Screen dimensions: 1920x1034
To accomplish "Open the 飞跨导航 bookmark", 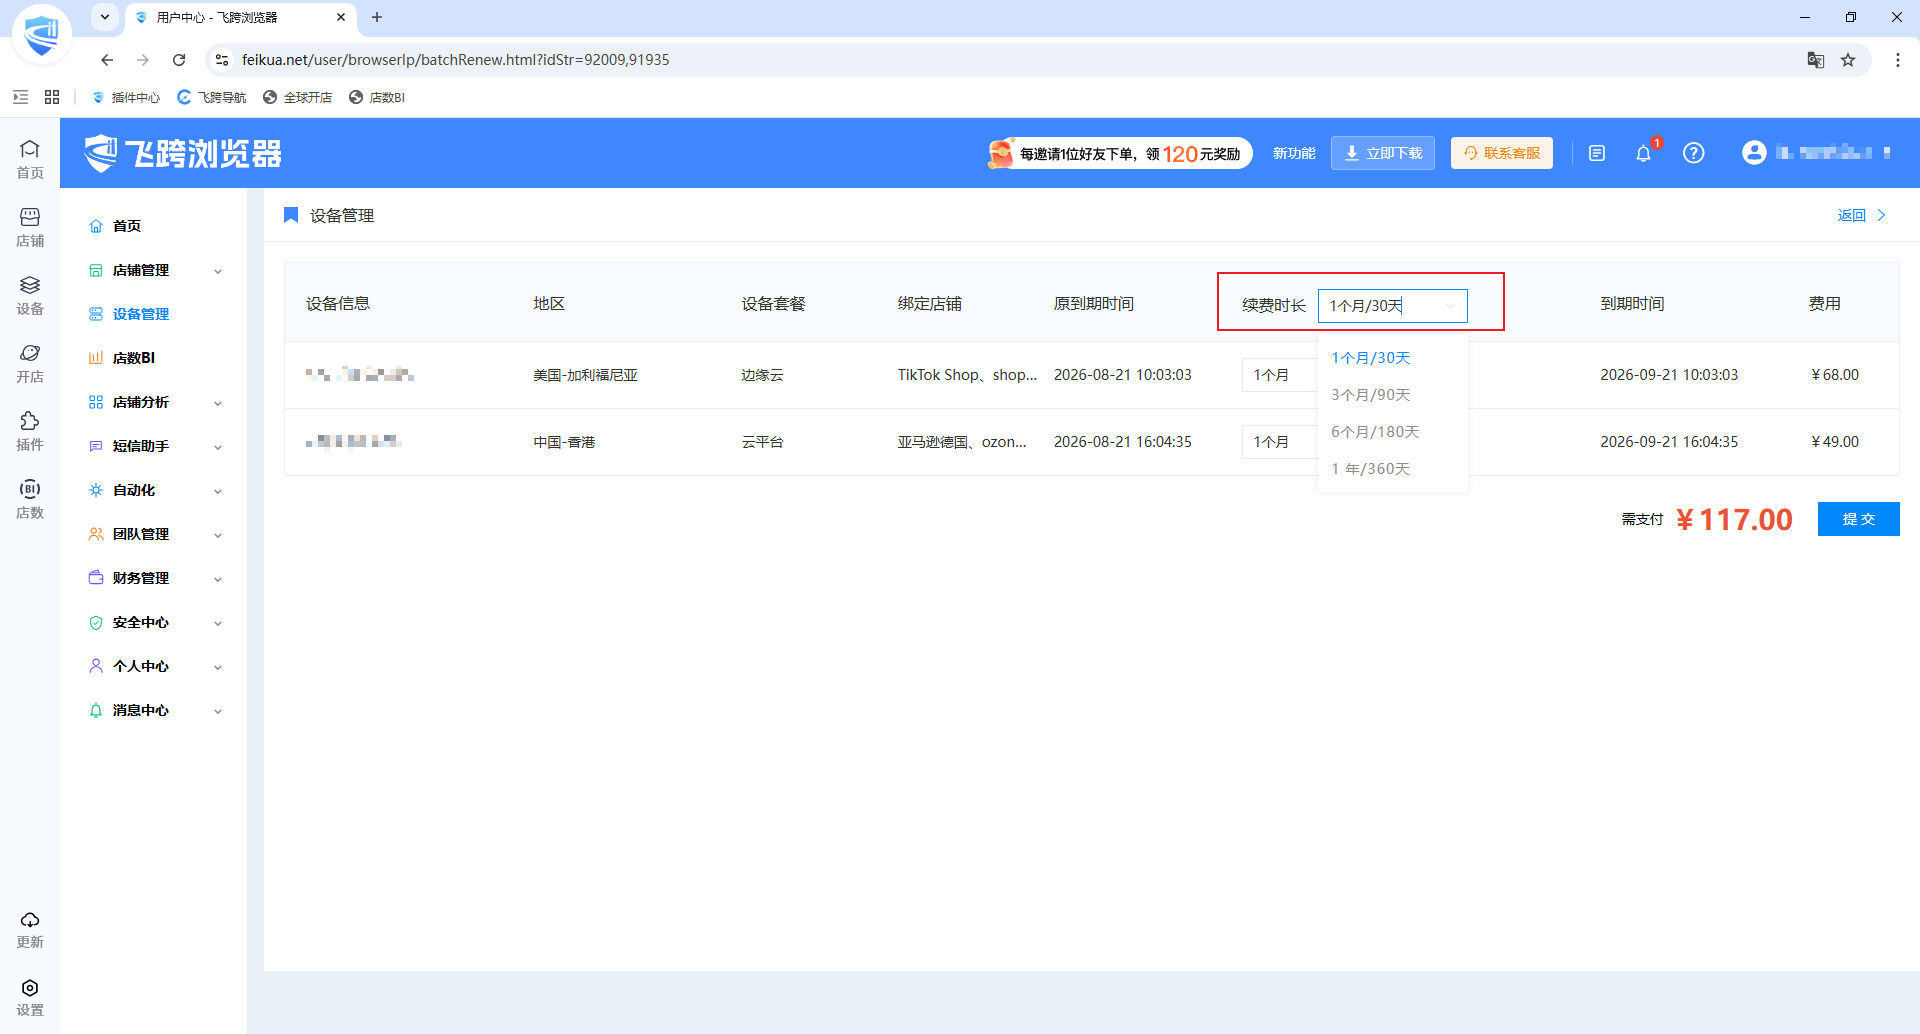I will (211, 97).
